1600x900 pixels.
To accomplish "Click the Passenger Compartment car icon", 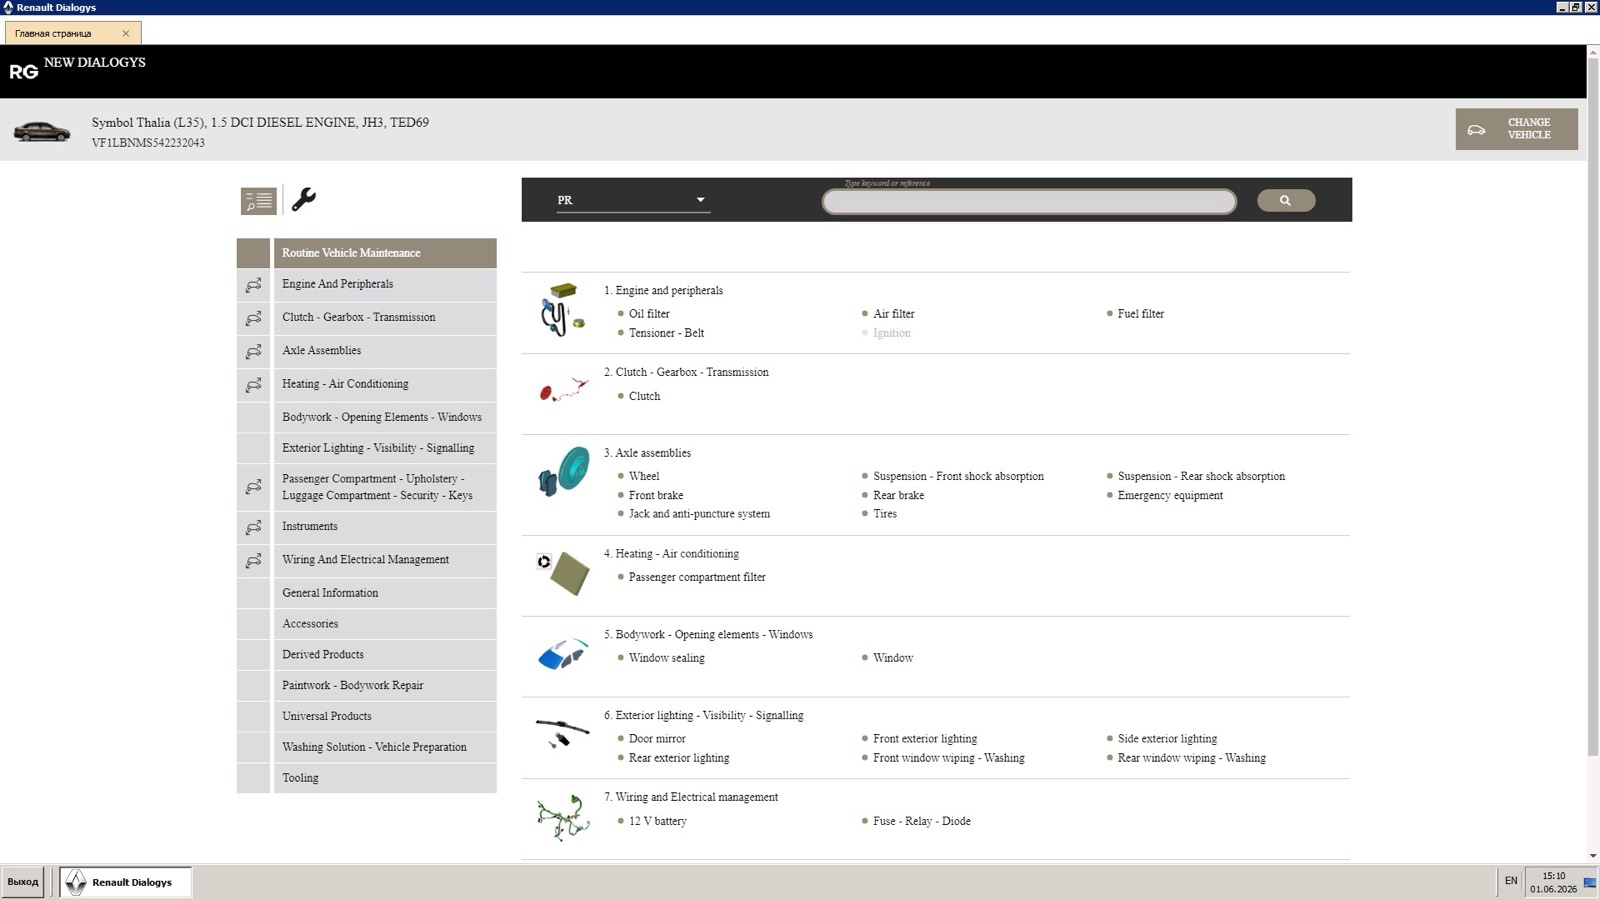I will (x=254, y=487).
